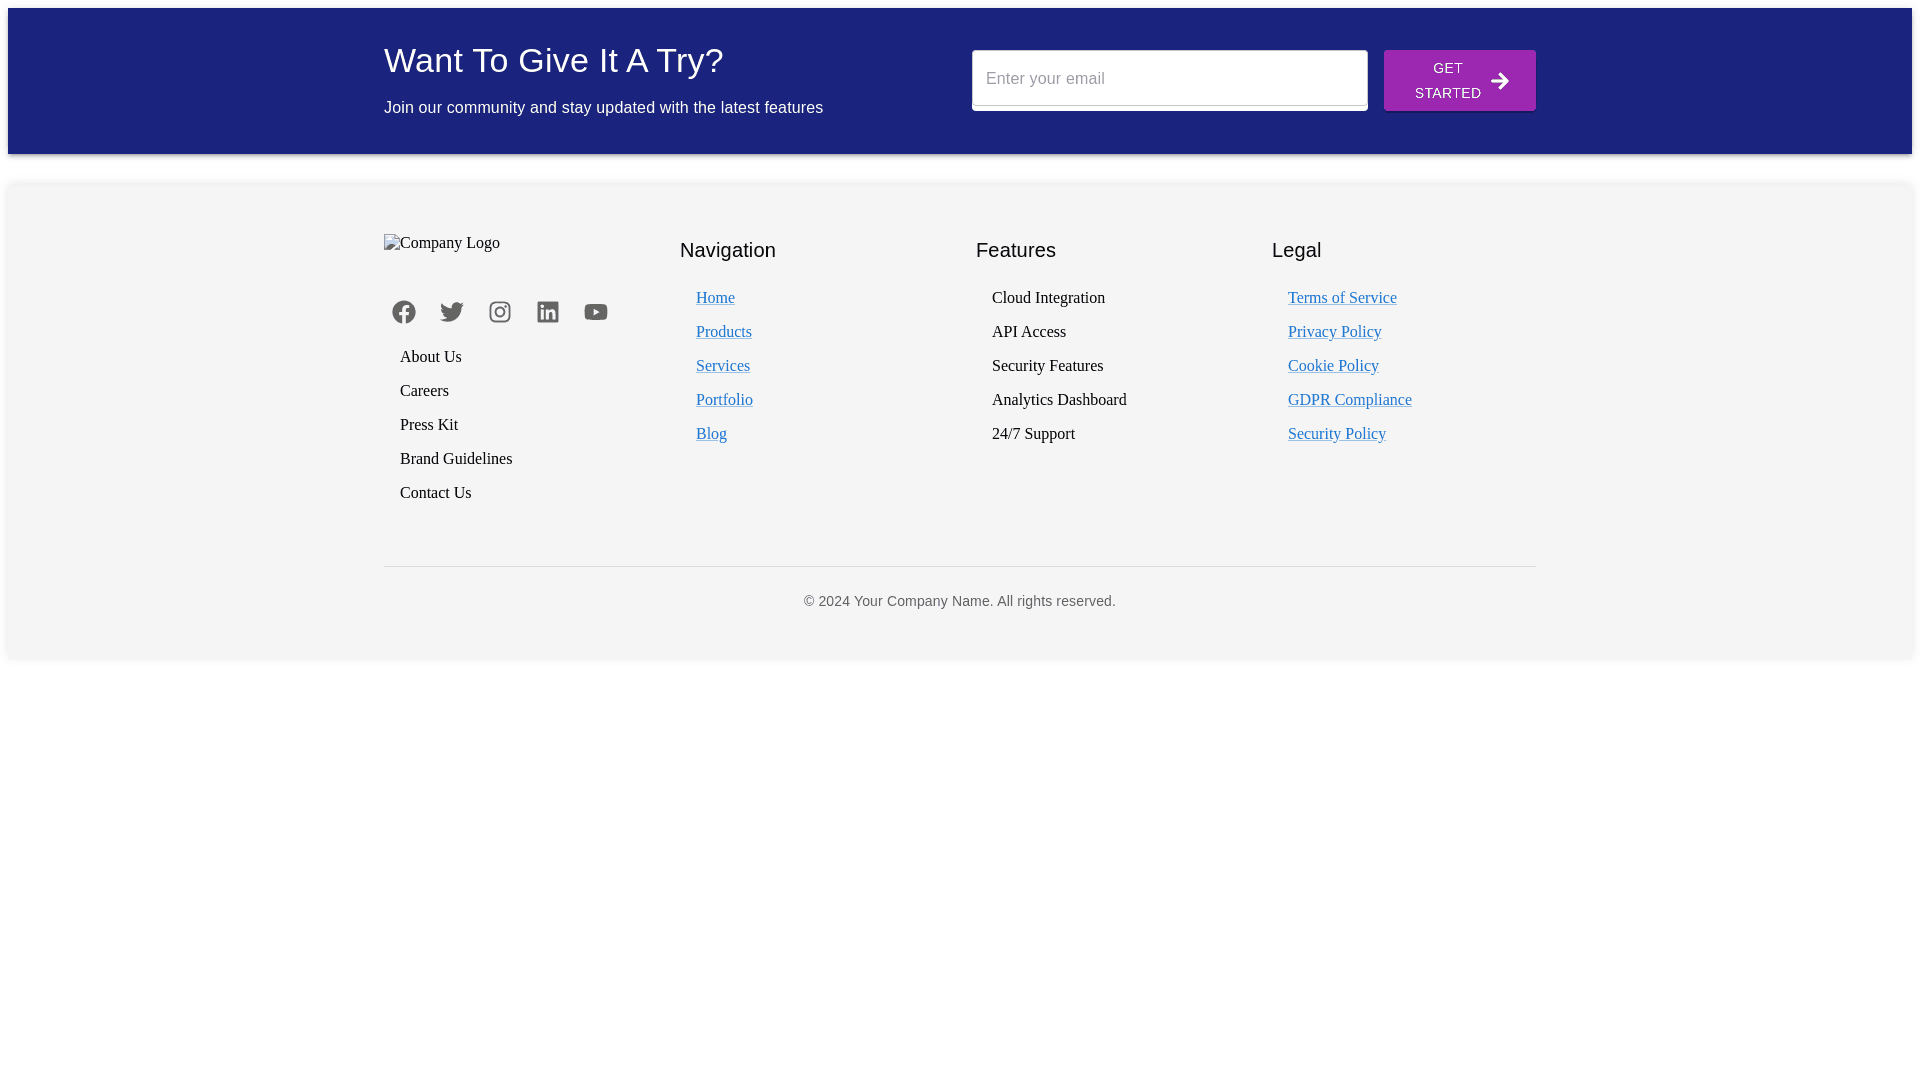1920x1080 pixels.
Task: Go to Home in Navigation
Action: click(715, 298)
